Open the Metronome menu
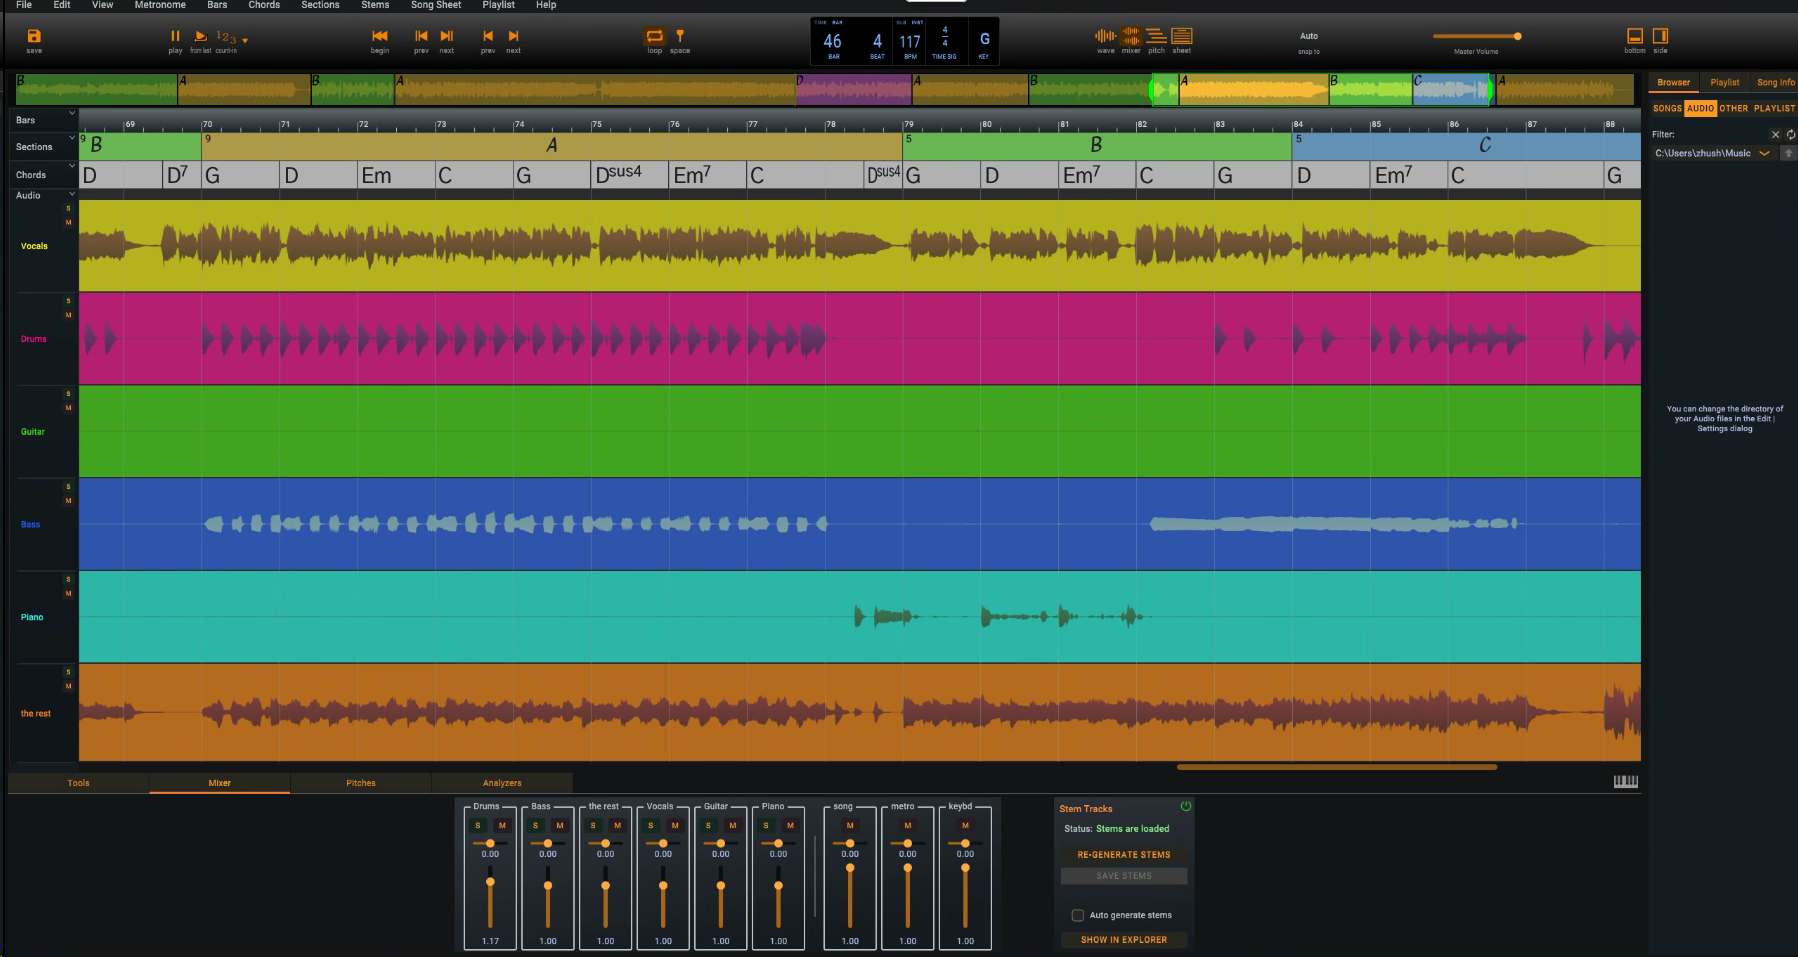1798x957 pixels. pos(160,5)
